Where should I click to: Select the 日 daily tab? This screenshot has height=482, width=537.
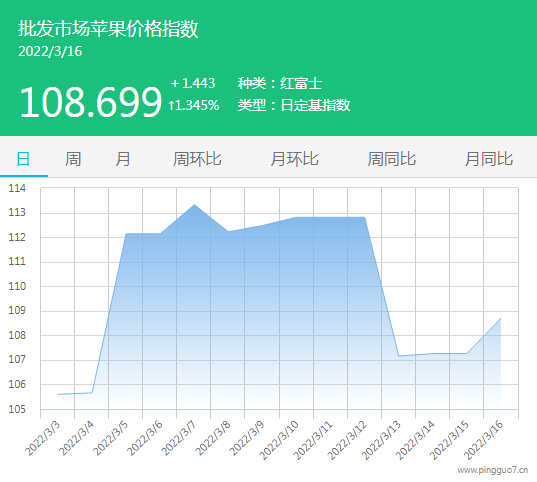(23, 159)
